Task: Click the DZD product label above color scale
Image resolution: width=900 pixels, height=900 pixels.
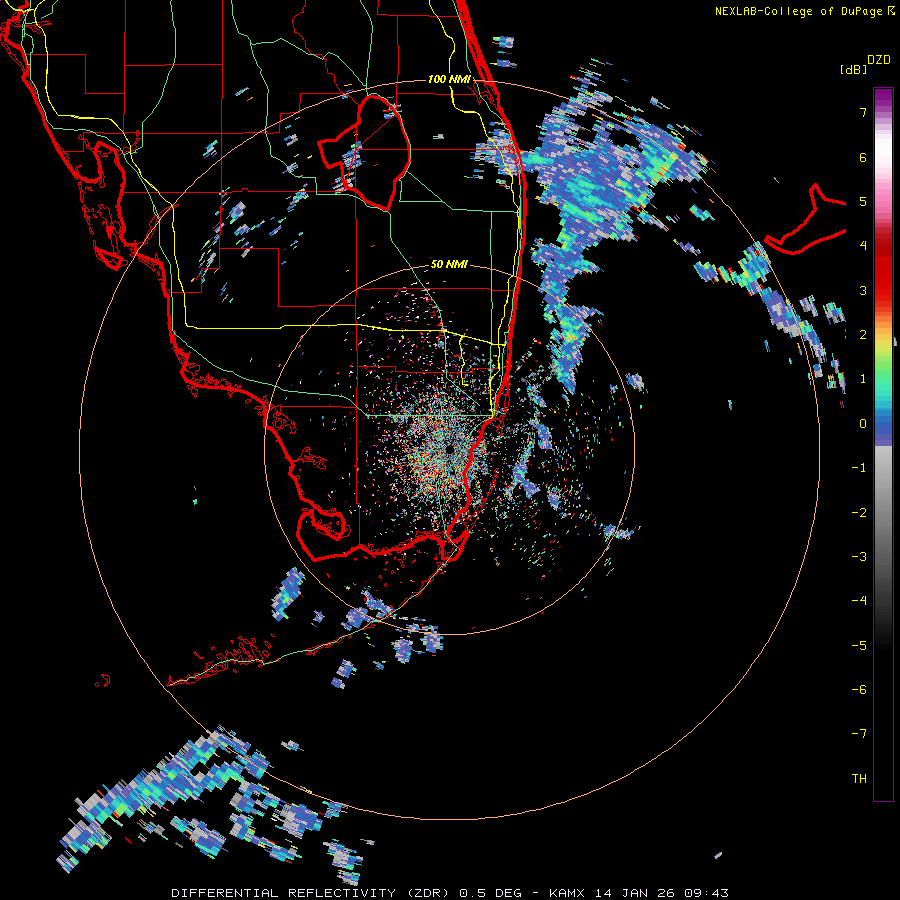Action: click(x=879, y=60)
